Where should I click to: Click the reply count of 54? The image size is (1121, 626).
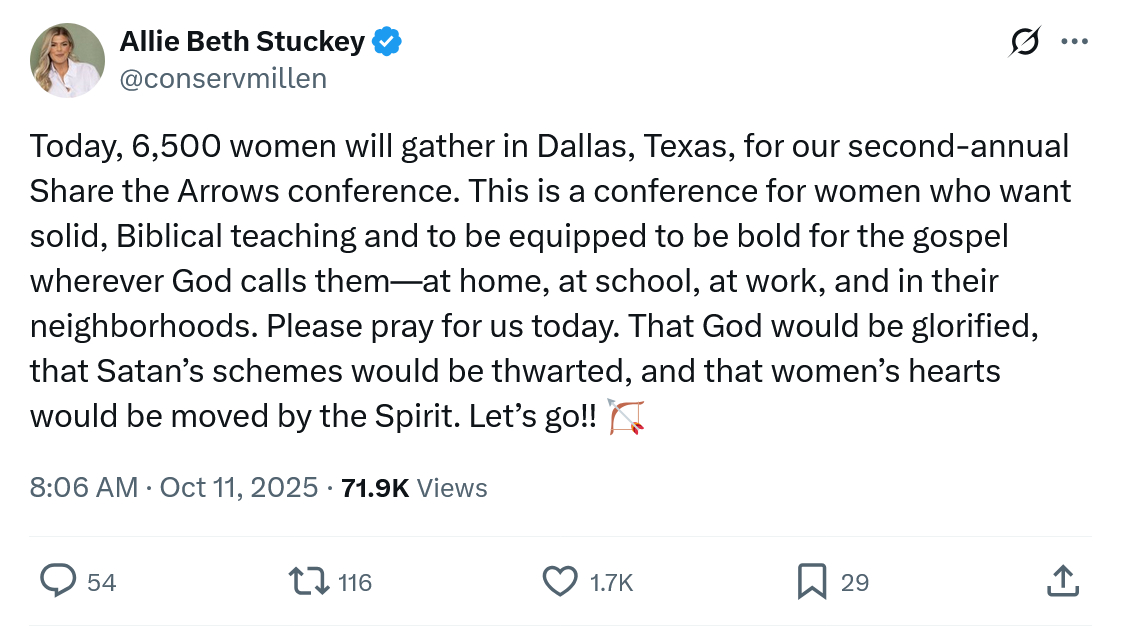[x=102, y=582]
